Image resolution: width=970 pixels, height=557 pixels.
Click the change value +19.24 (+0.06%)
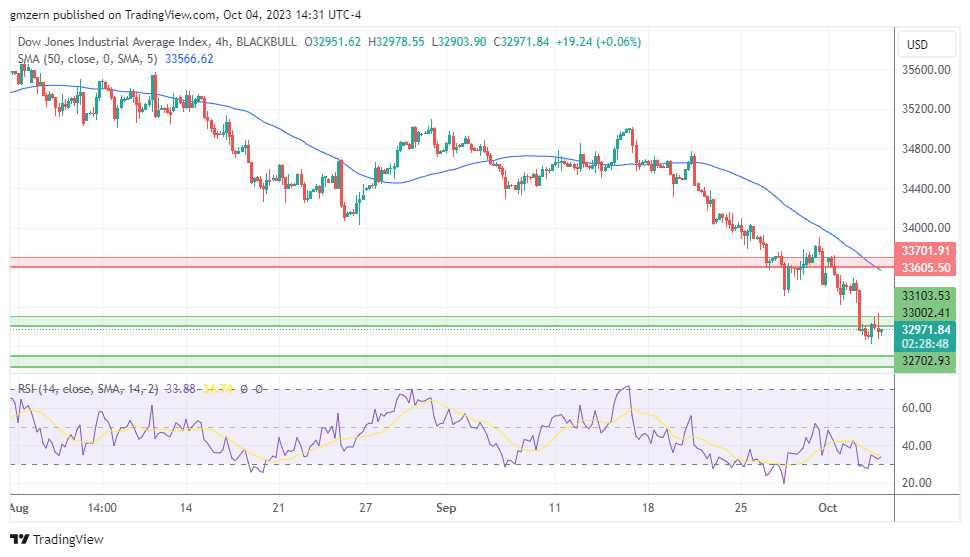(x=598, y=42)
